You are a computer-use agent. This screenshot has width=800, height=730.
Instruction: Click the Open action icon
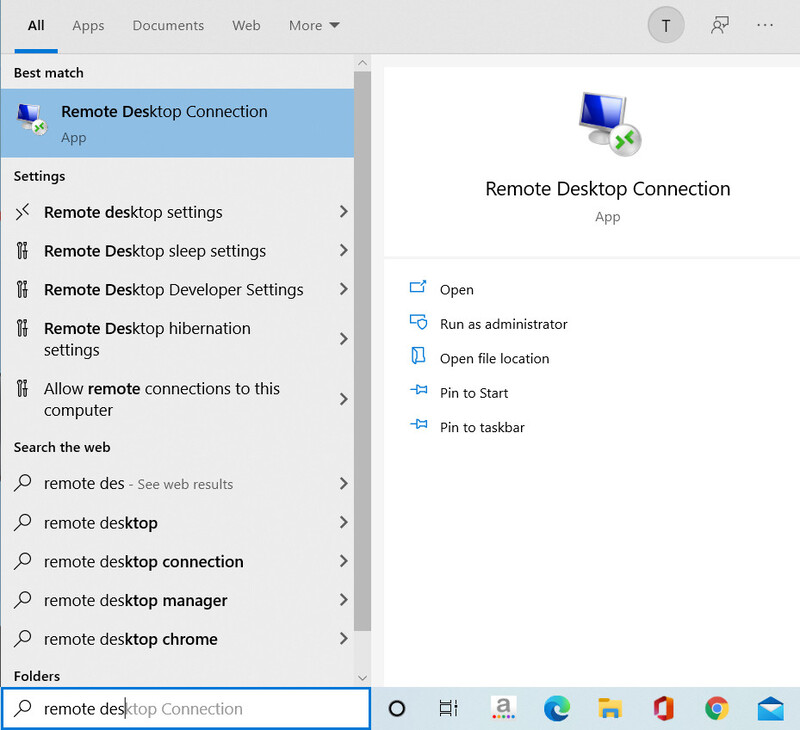click(x=418, y=287)
